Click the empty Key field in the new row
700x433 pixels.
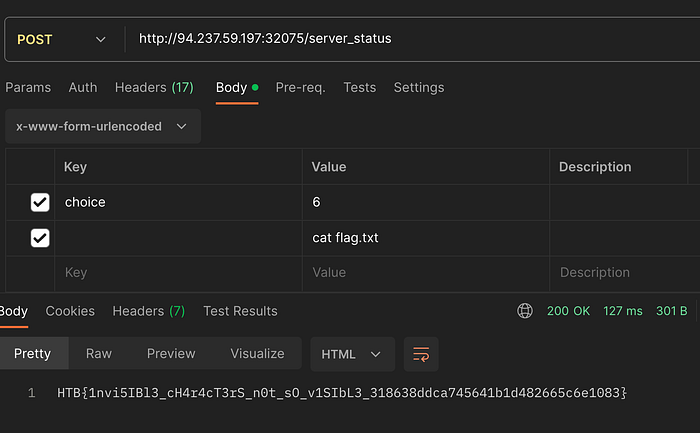click(x=179, y=273)
